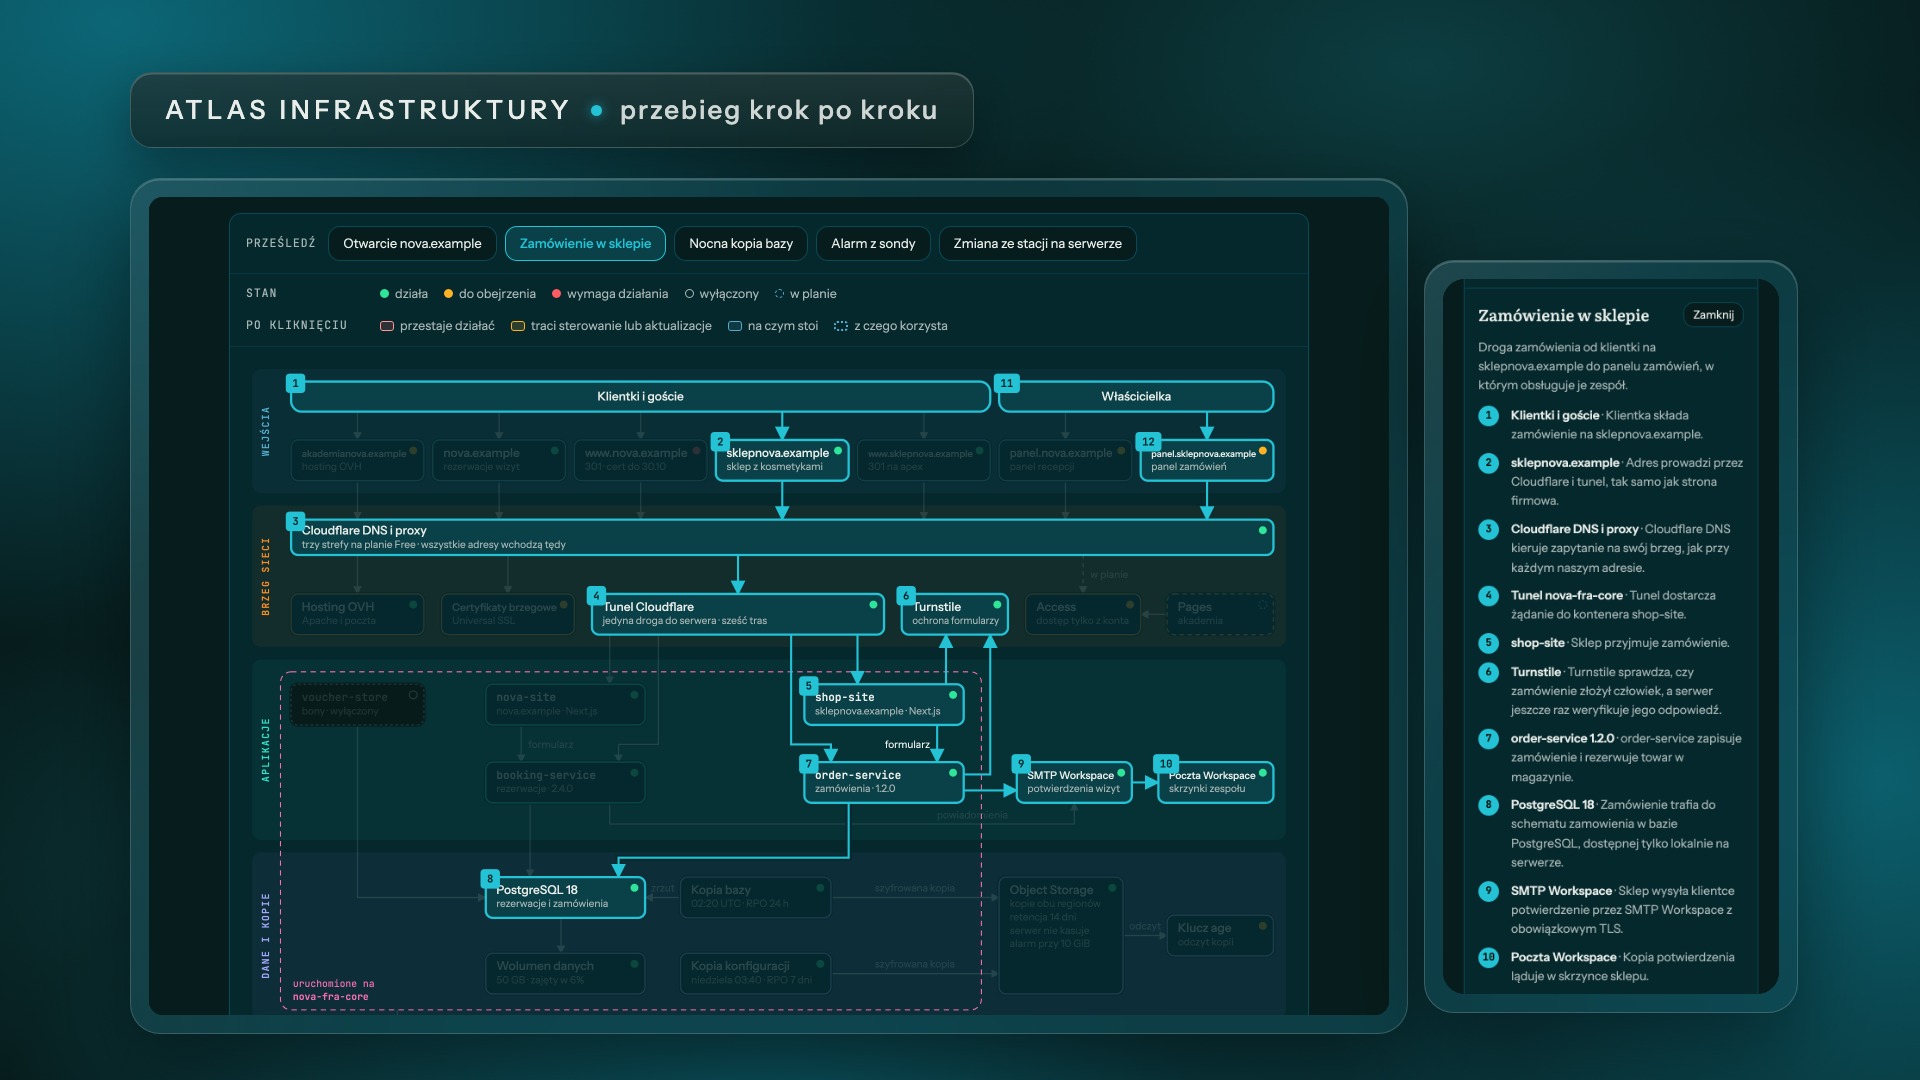Click the dimmed akademianova.example node
This screenshot has width=1920, height=1080.
(x=357, y=460)
